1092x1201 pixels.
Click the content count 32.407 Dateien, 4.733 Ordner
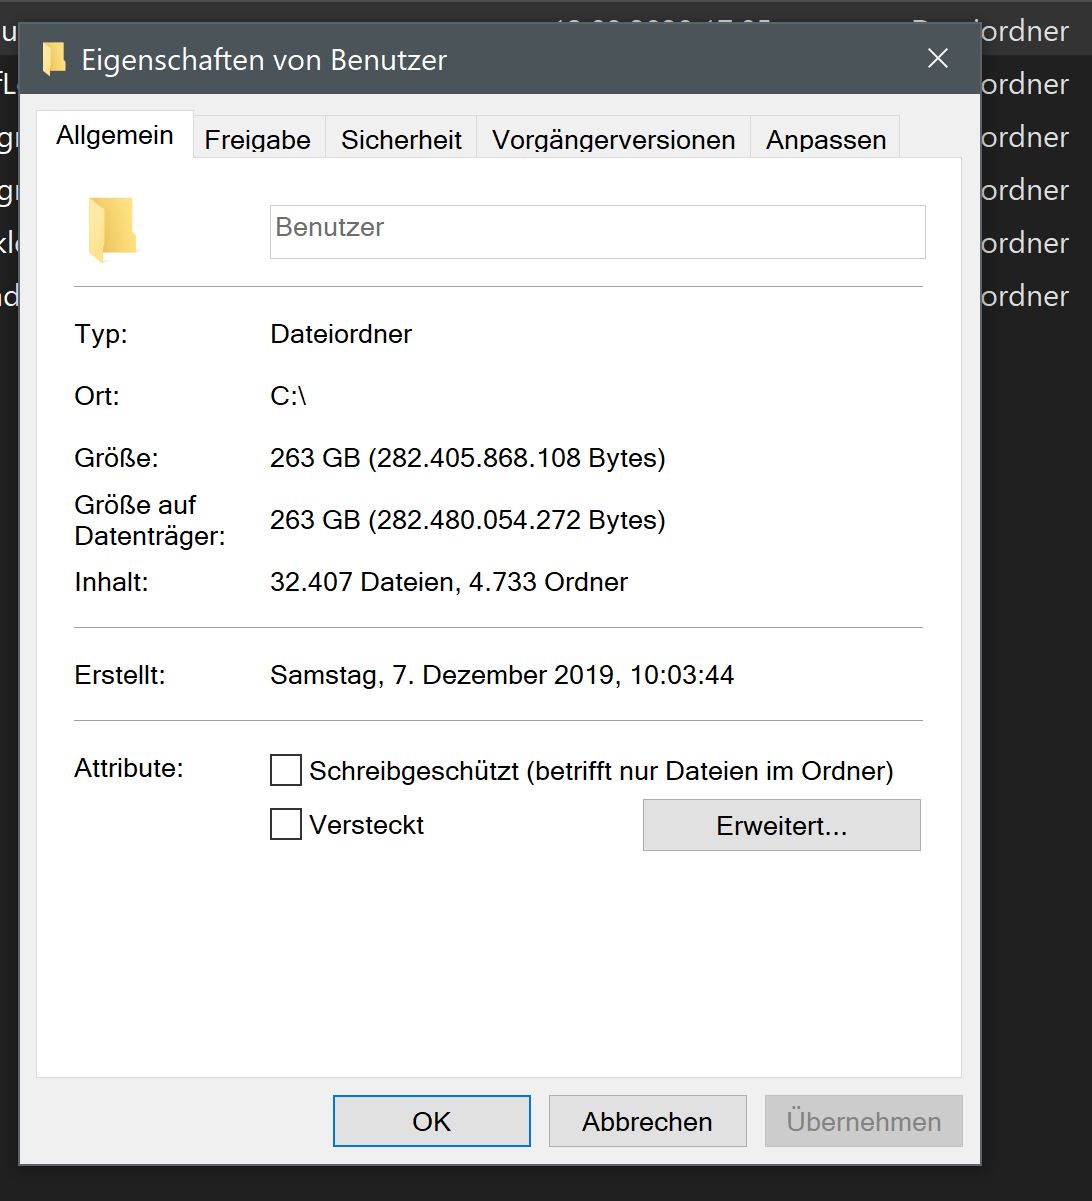pyautogui.click(x=449, y=582)
